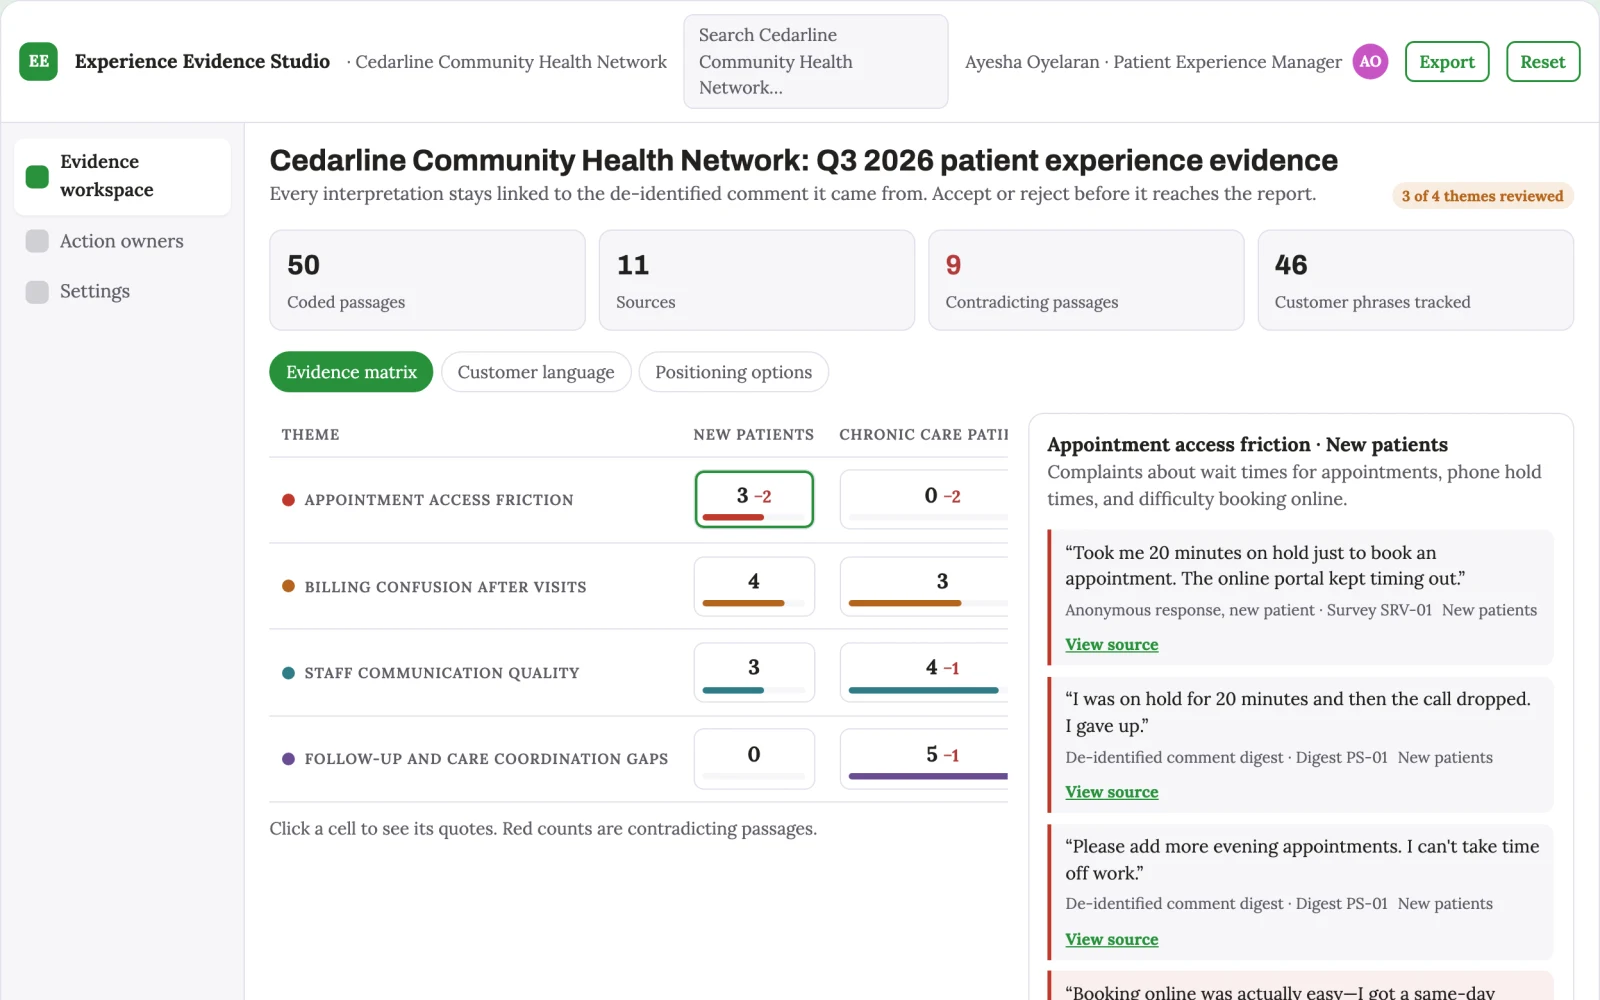Click the 50 Coded passages card
This screenshot has height=1000, width=1600.
click(x=427, y=280)
